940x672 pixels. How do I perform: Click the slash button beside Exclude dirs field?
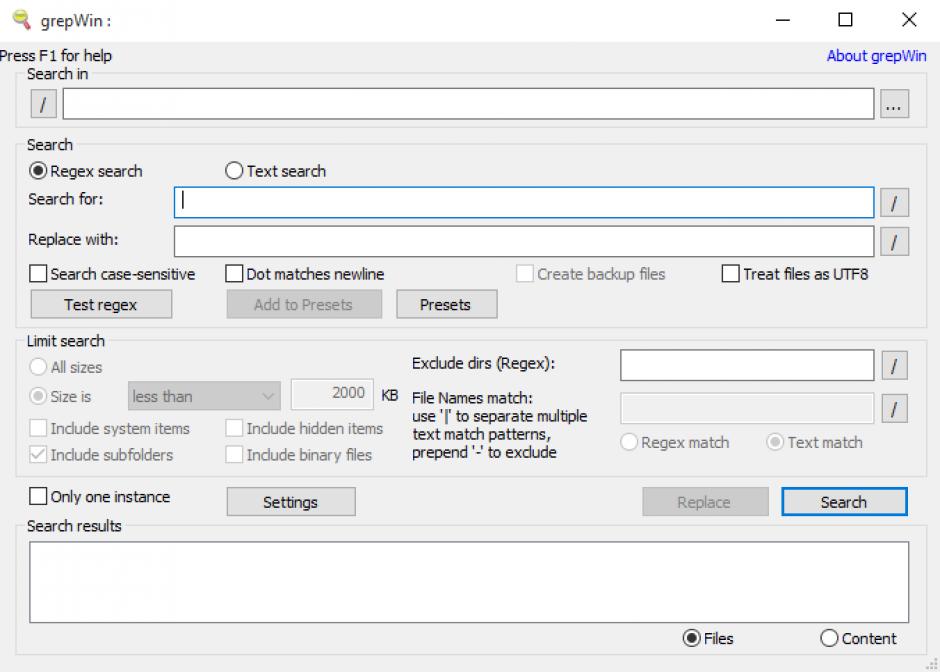pyautogui.click(x=894, y=366)
